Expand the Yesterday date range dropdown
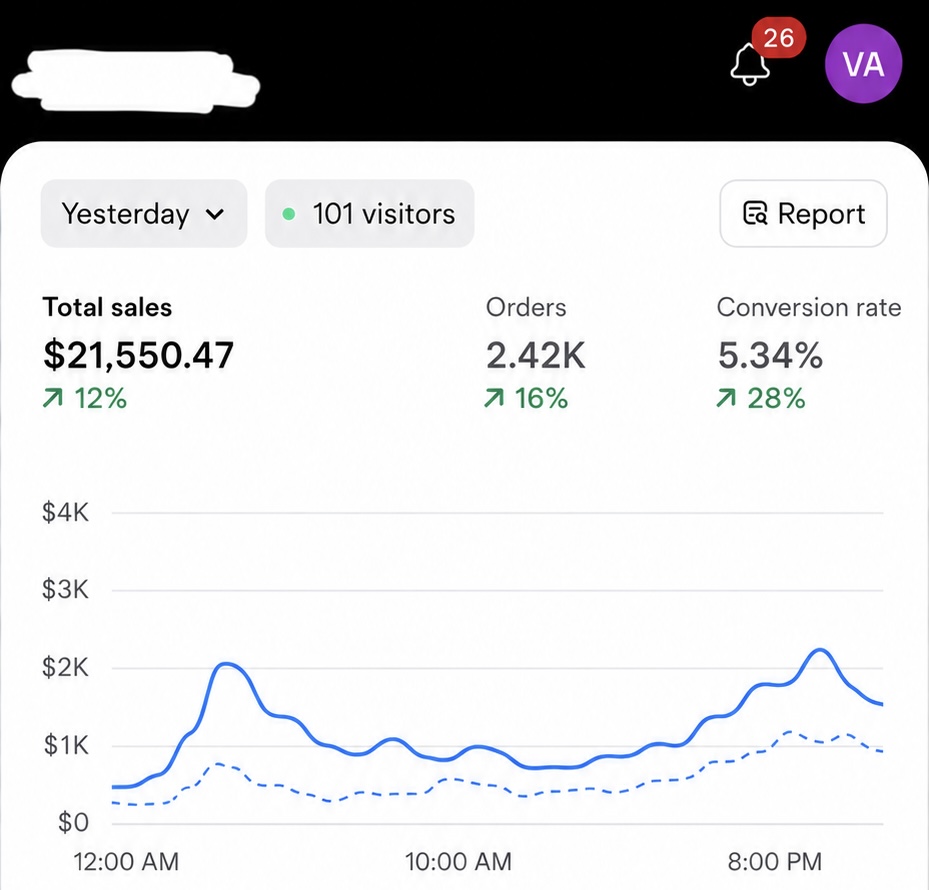 pyautogui.click(x=144, y=213)
